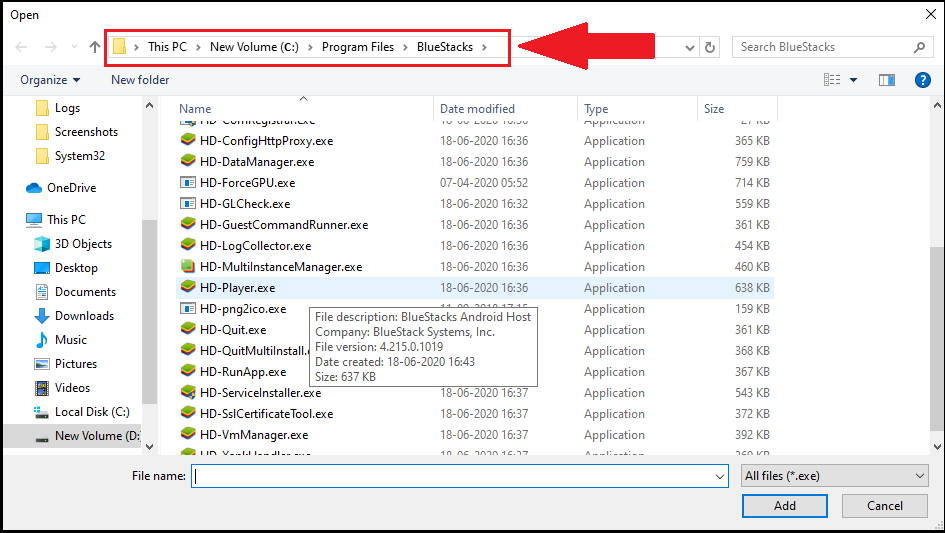
Task: Select the HD-LogCollector.exe file icon
Action: pos(188,245)
